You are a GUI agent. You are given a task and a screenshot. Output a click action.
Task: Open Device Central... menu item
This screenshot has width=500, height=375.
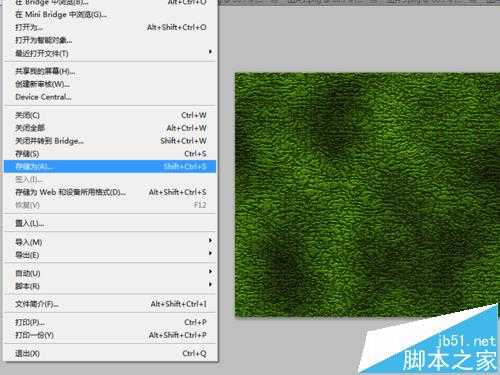point(110,97)
